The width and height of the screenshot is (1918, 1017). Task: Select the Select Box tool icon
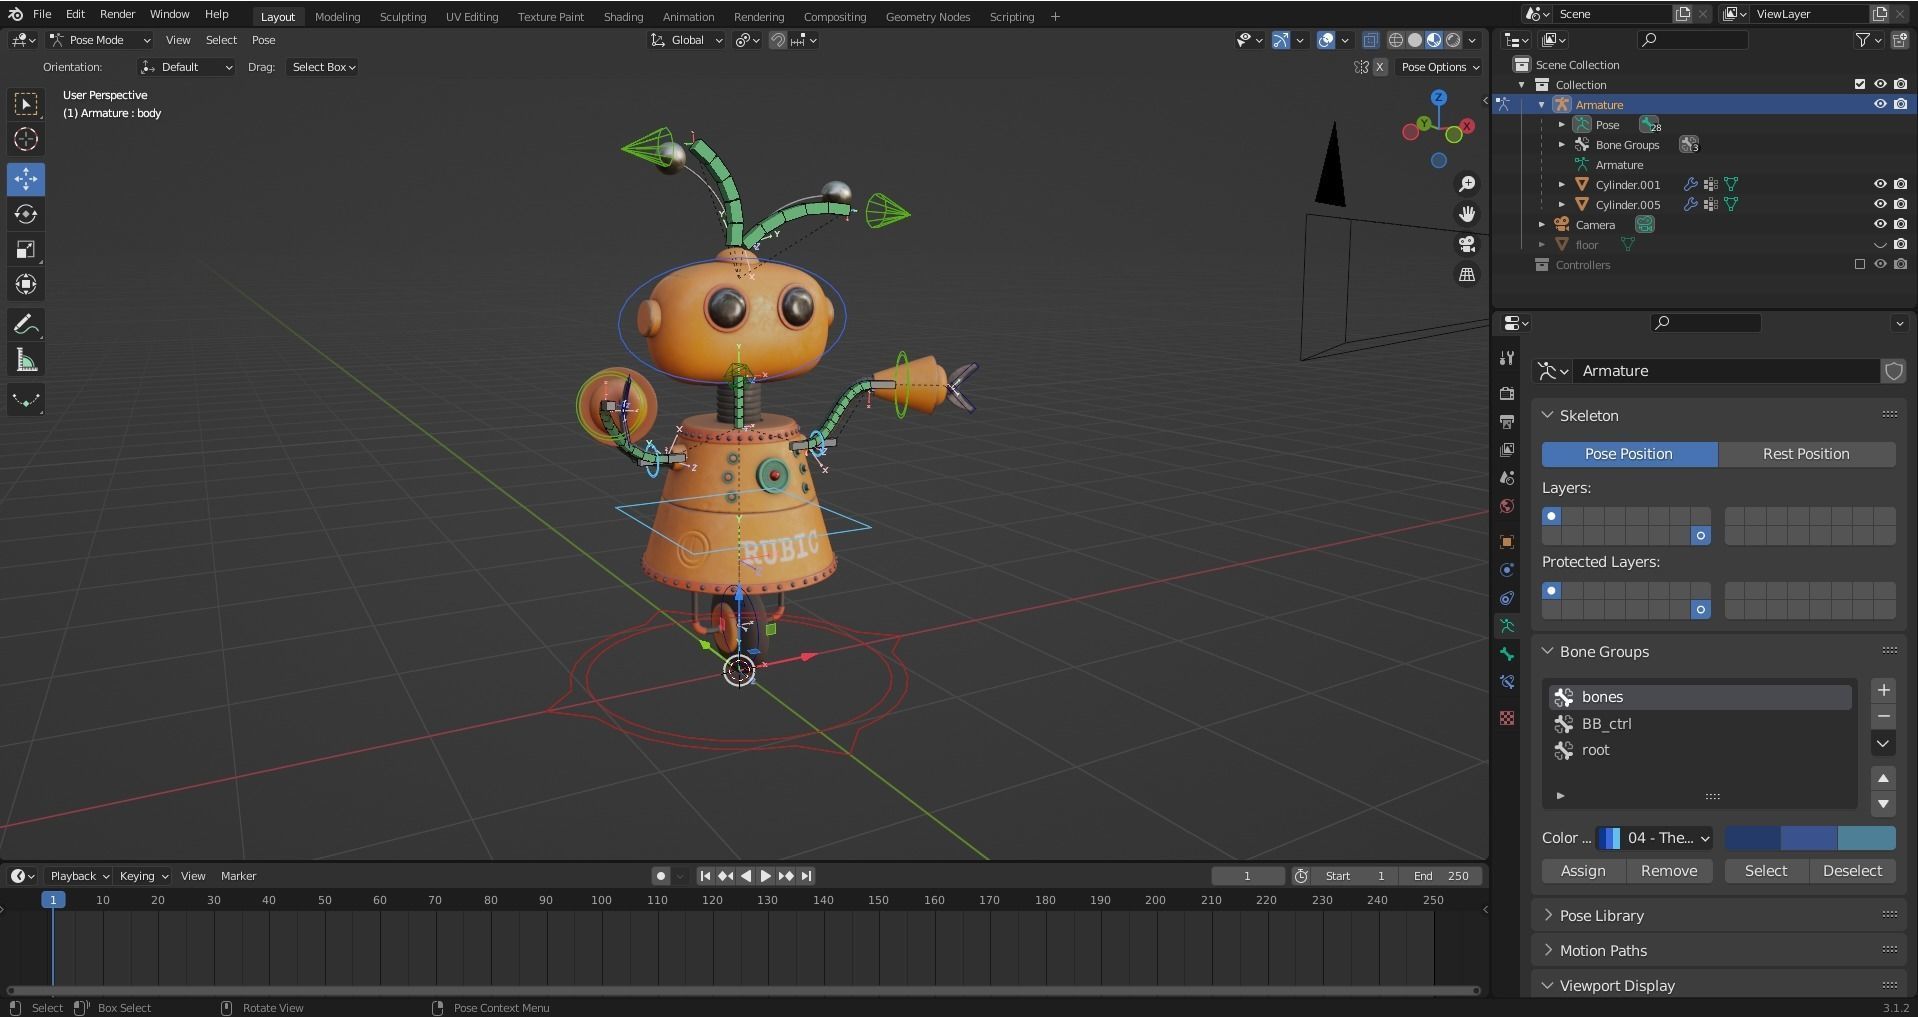26,104
